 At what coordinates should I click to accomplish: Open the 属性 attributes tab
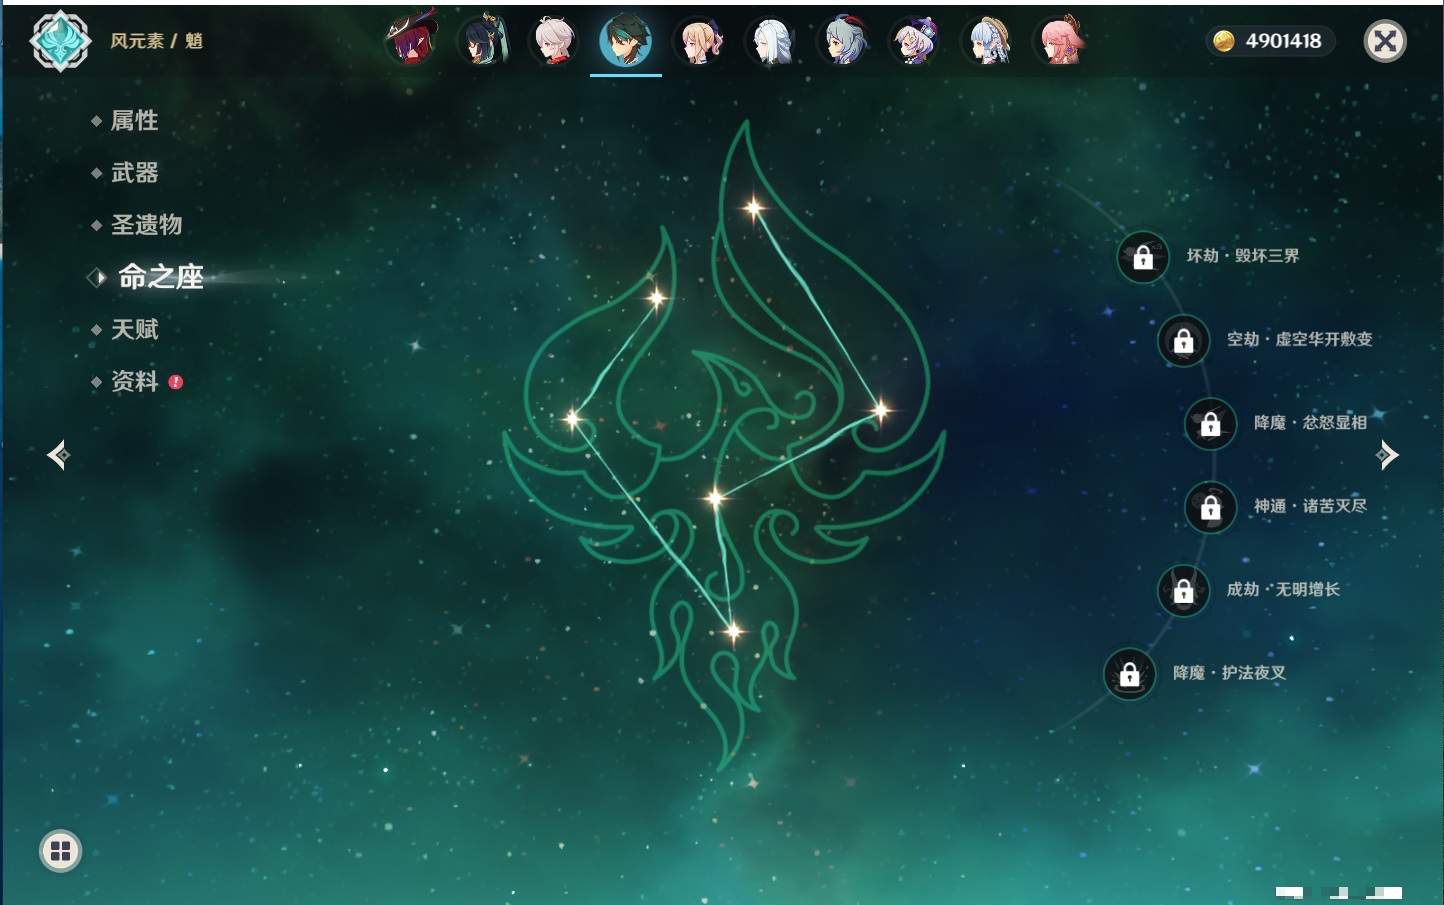click(135, 121)
